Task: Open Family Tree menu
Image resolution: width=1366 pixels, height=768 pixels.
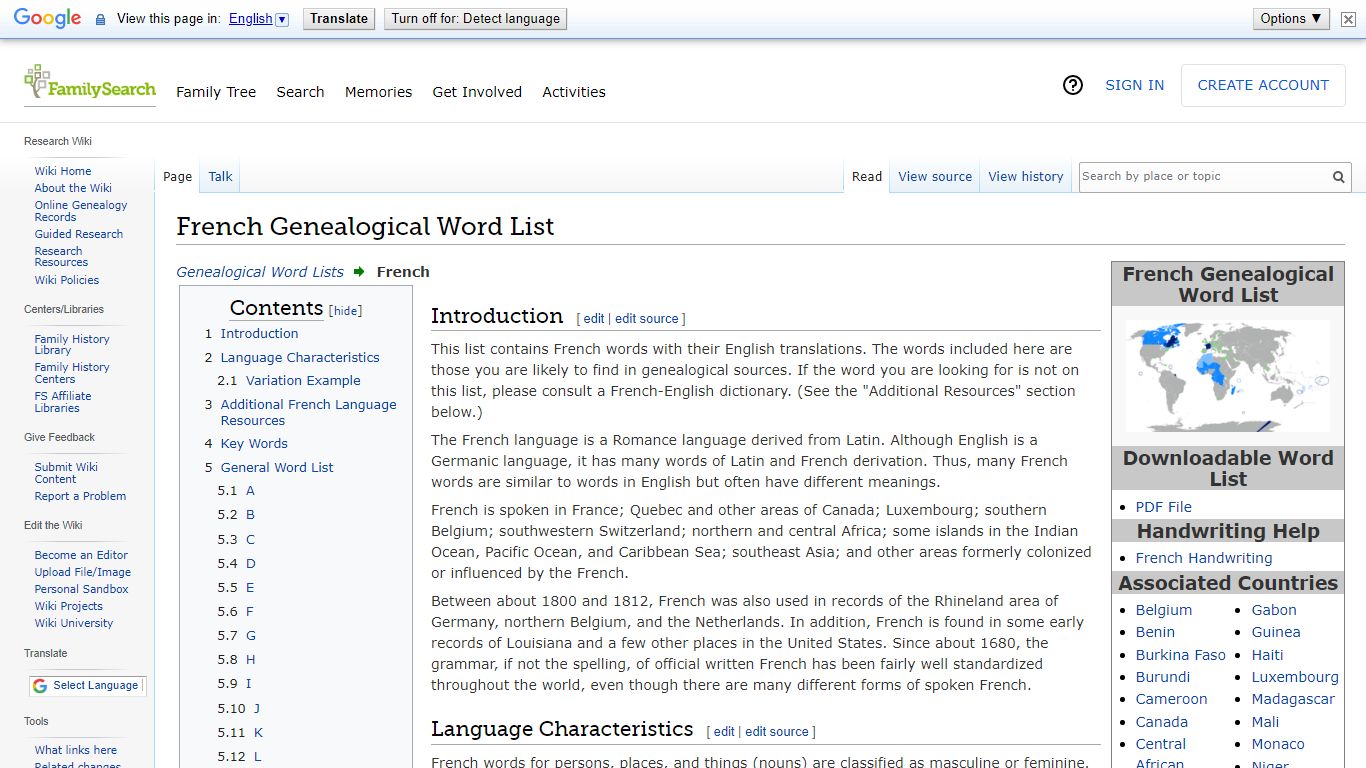Action: [216, 92]
